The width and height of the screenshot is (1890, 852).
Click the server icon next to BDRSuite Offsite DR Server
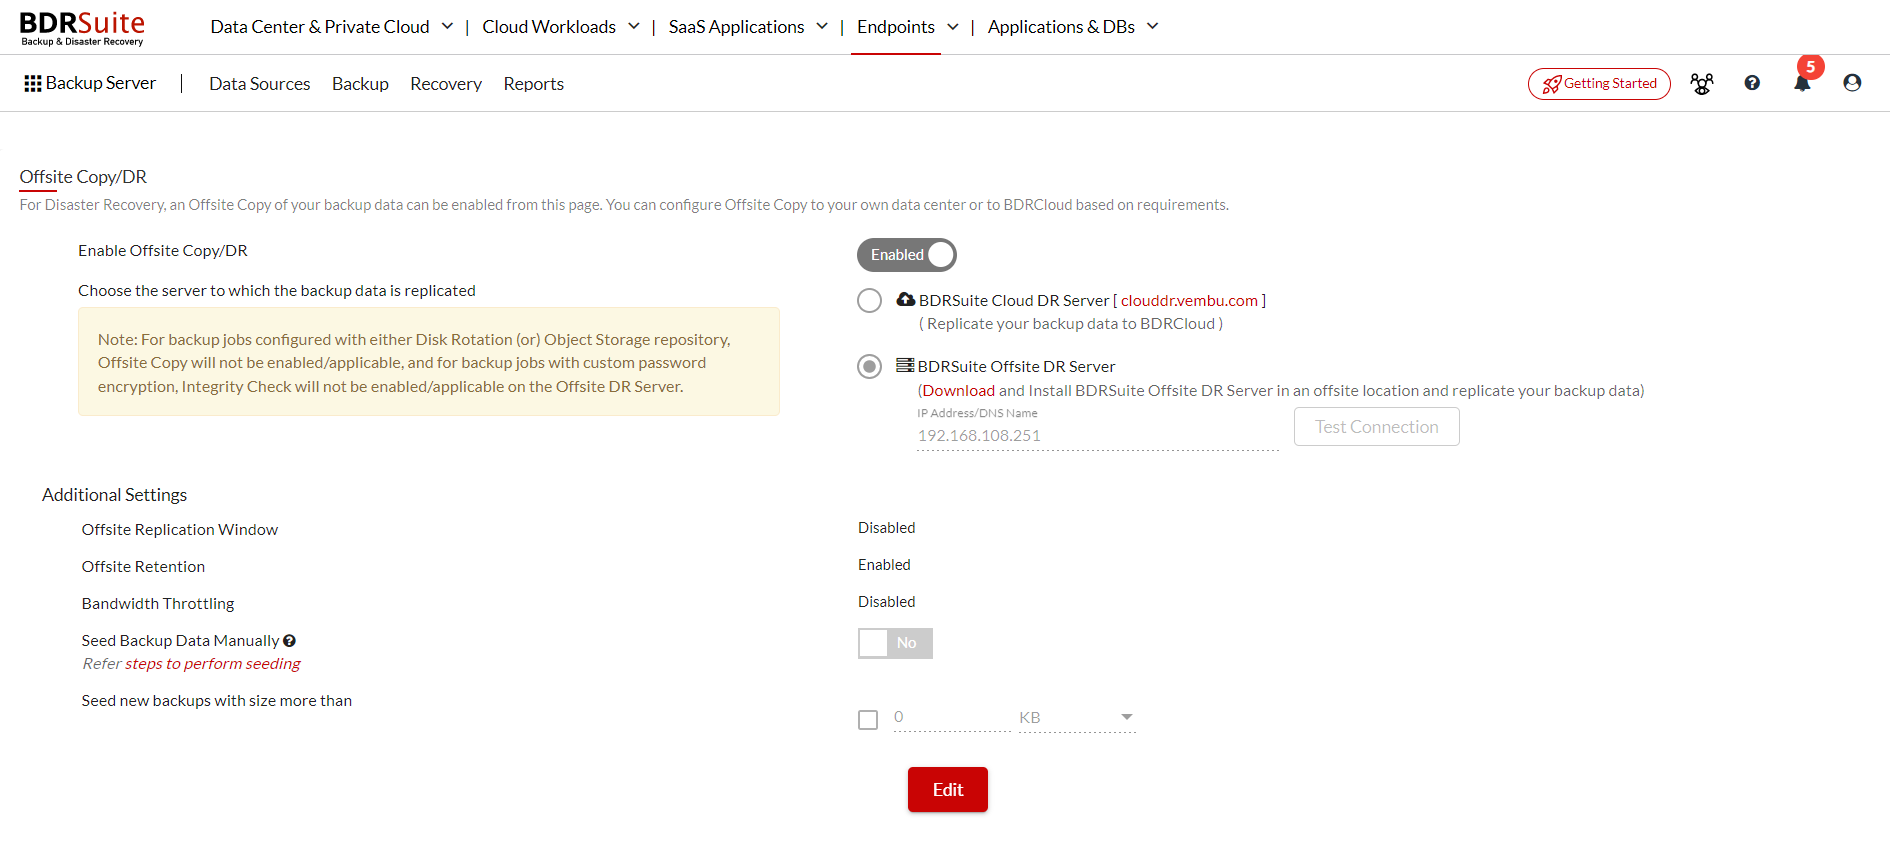(905, 365)
